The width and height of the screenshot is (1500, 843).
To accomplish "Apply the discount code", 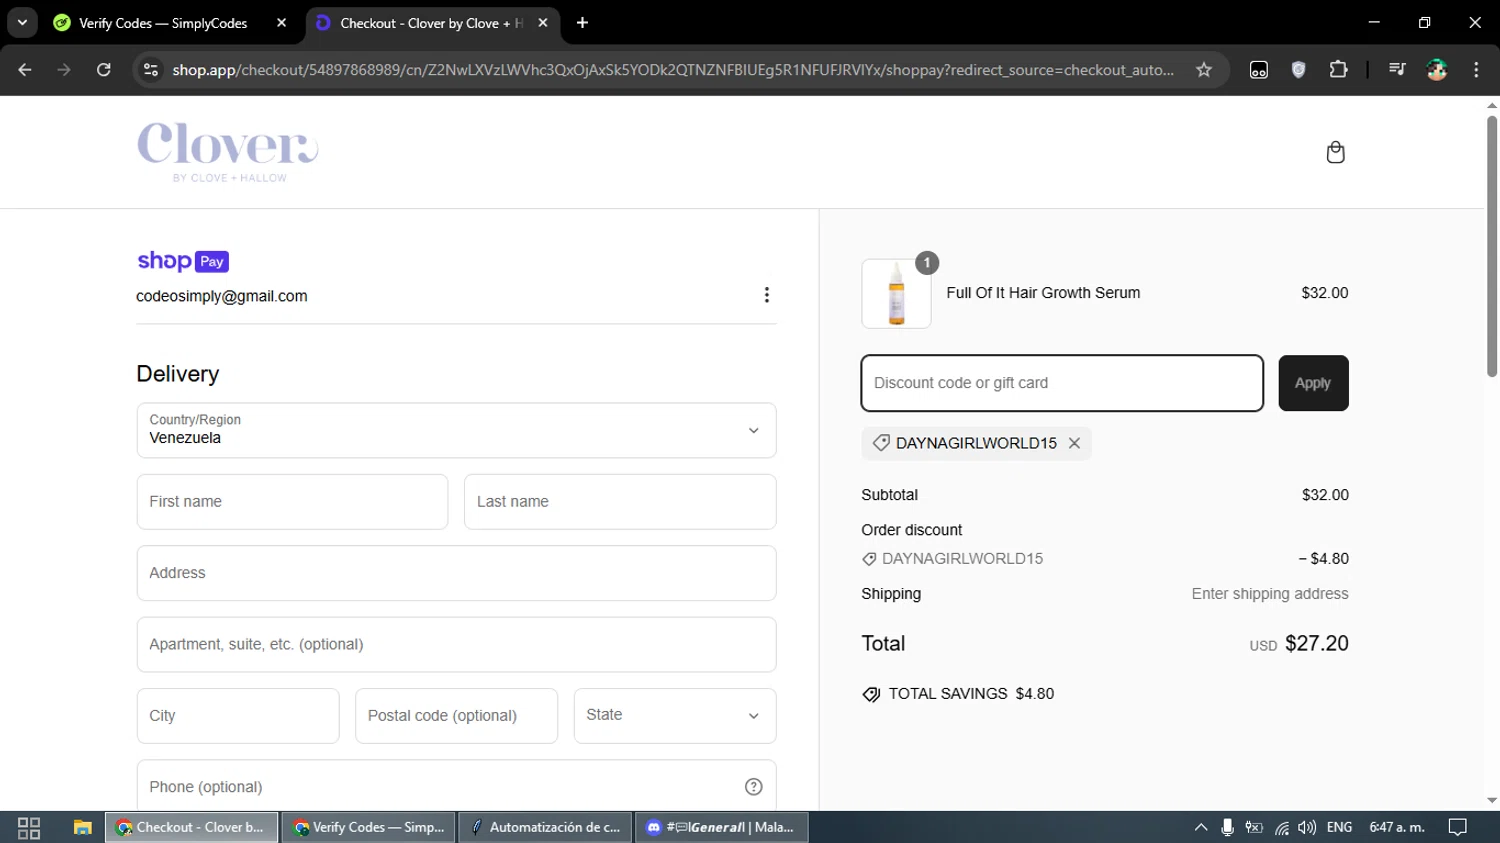I will point(1313,383).
